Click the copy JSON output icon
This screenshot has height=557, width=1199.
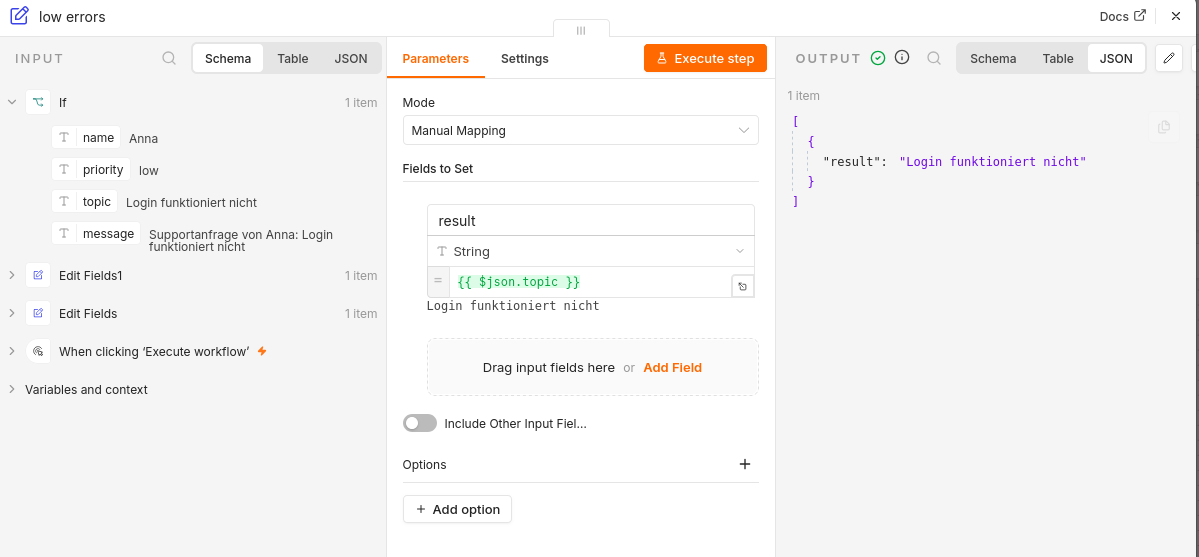click(1164, 127)
